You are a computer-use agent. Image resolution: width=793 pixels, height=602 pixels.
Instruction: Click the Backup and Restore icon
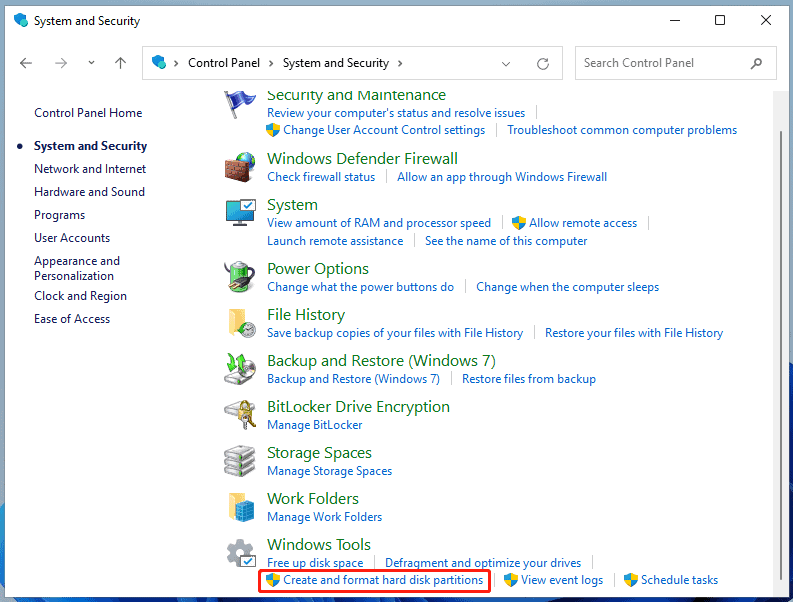[240, 369]
